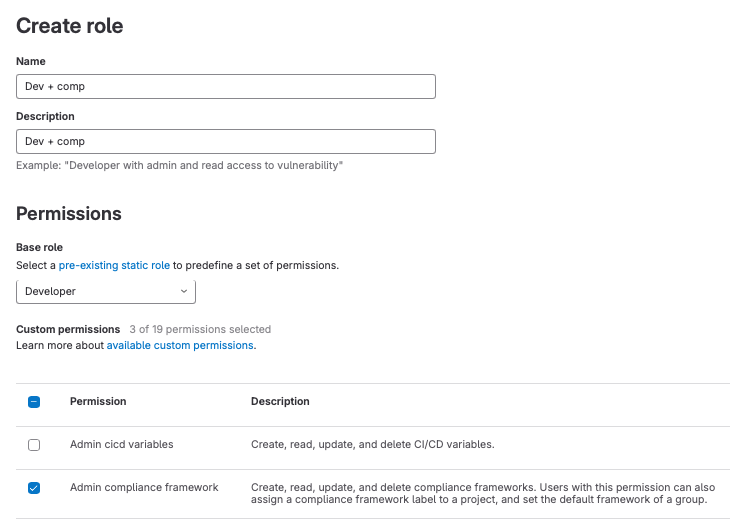Click into the Name text field
The image size is (738, 521).
[226, 87]
